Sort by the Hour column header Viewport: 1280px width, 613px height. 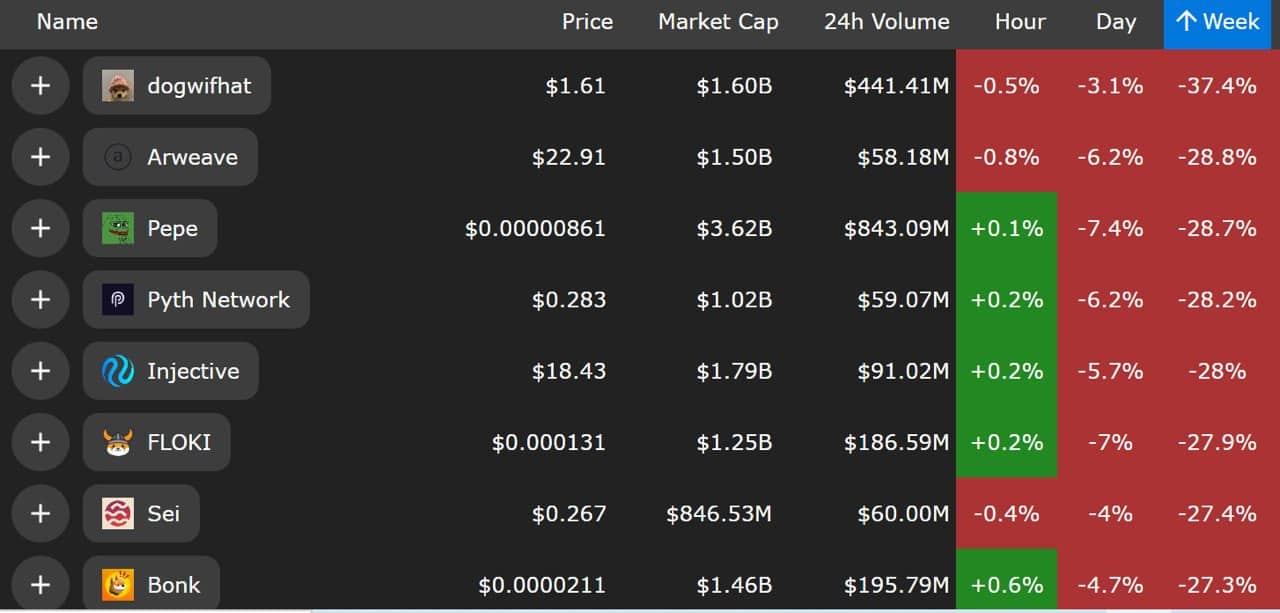pyautogui.click(x=1020, y=22)
